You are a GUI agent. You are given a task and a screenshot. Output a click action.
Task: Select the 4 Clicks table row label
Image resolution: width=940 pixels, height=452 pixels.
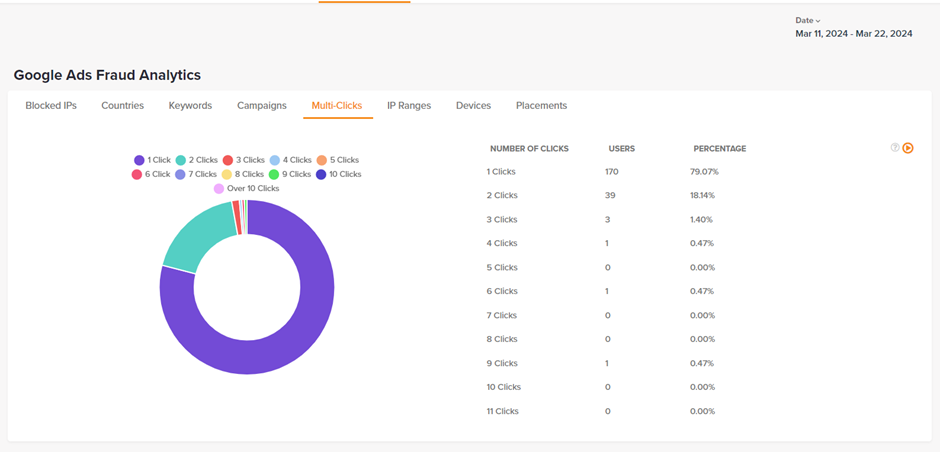502,244
